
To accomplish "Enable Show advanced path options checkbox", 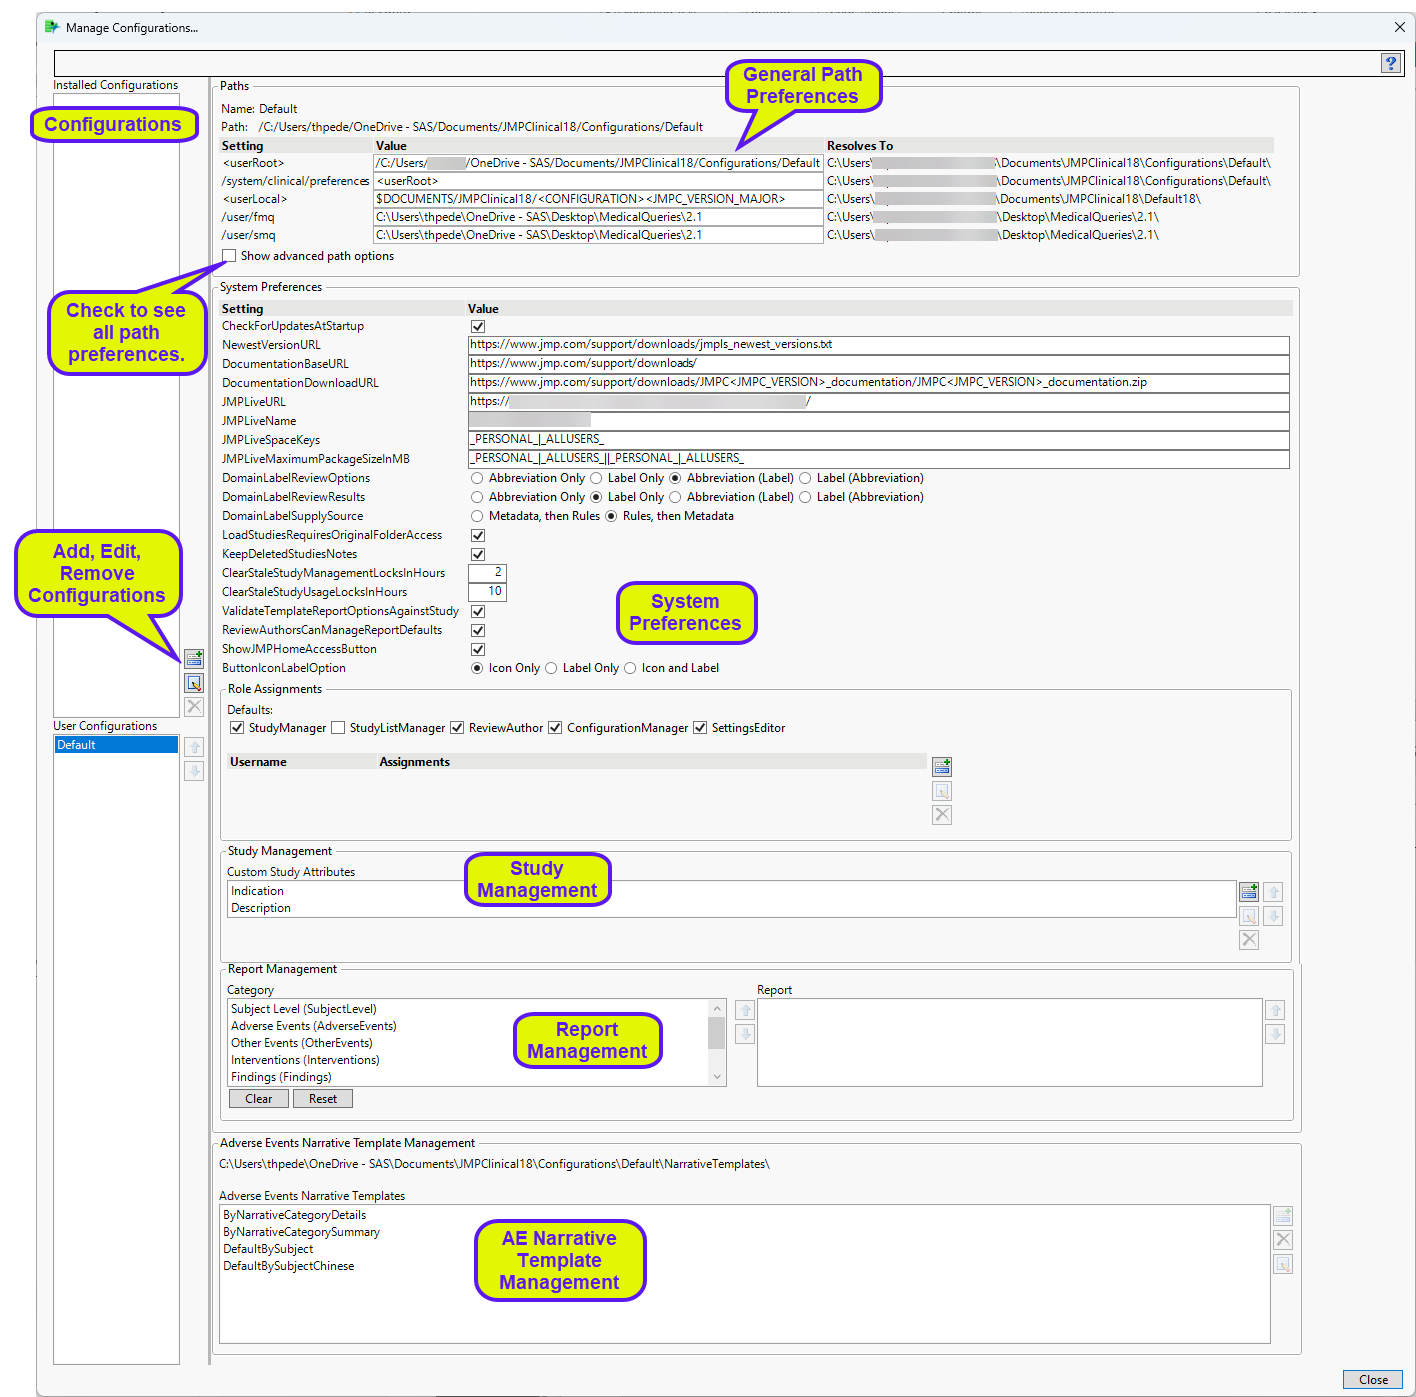I will (x=230, y=256).
